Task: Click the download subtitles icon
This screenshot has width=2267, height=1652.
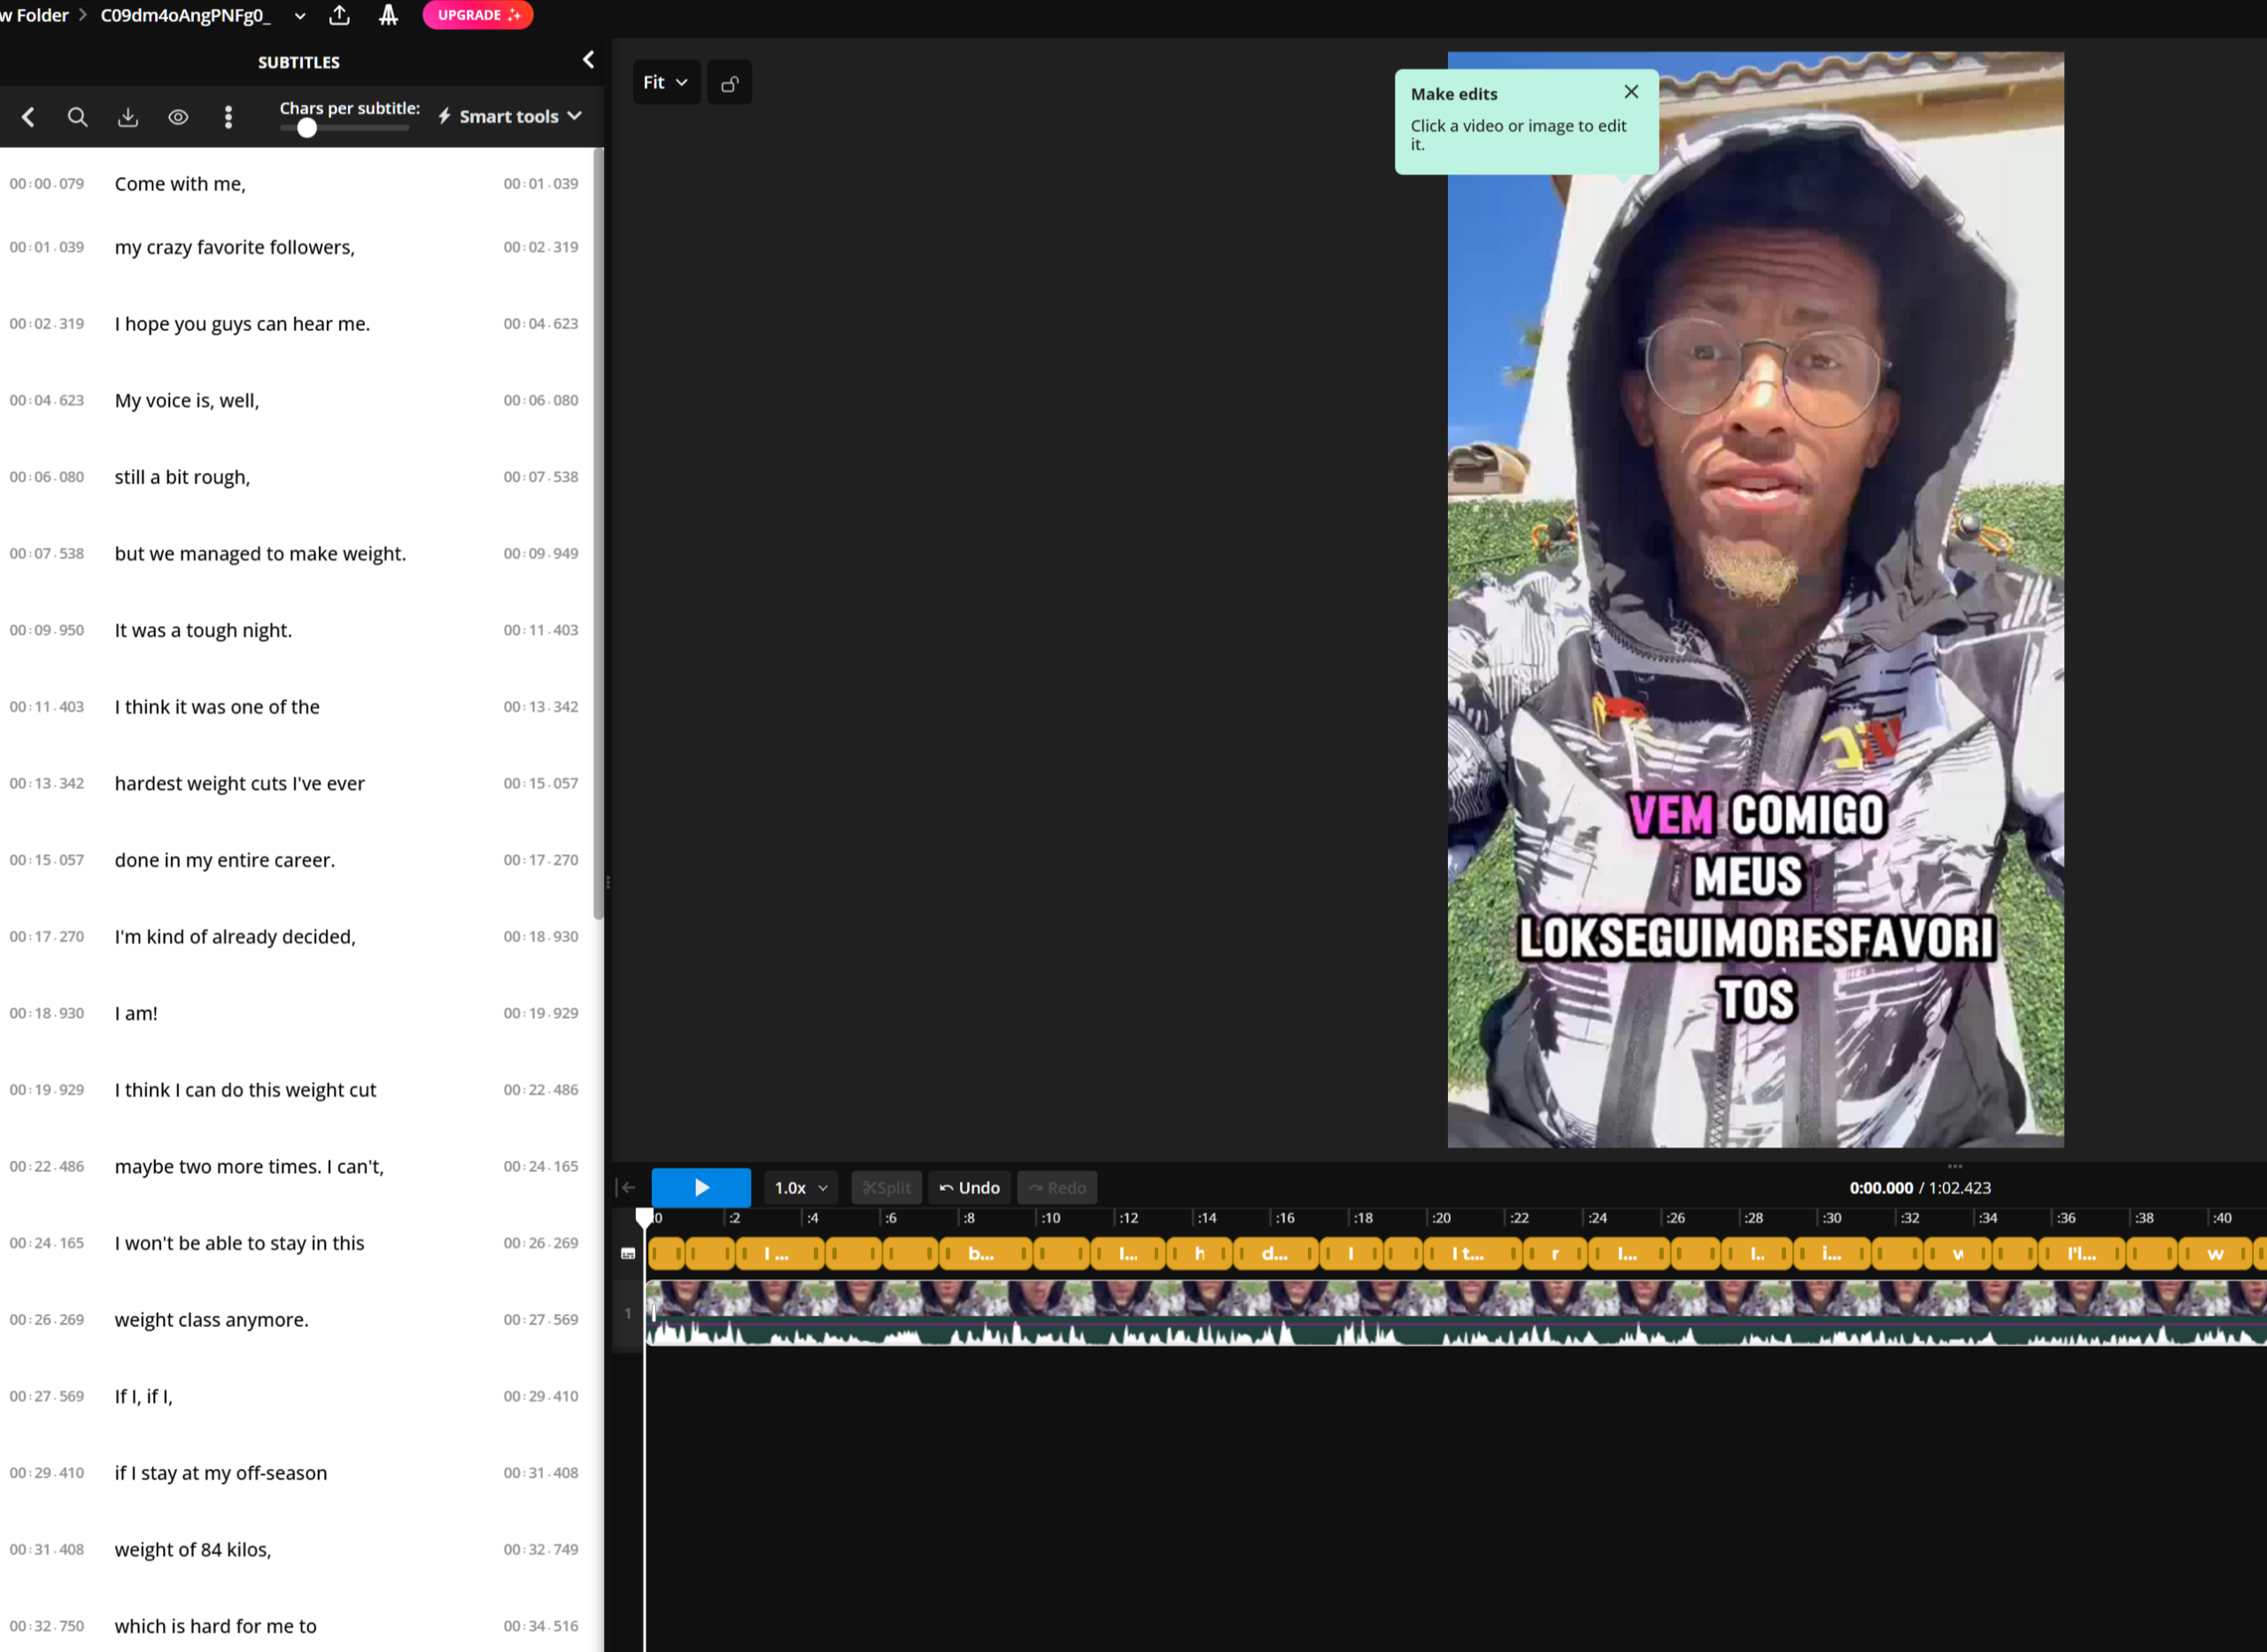Action: pyautogui.click(x=128, y=117)
